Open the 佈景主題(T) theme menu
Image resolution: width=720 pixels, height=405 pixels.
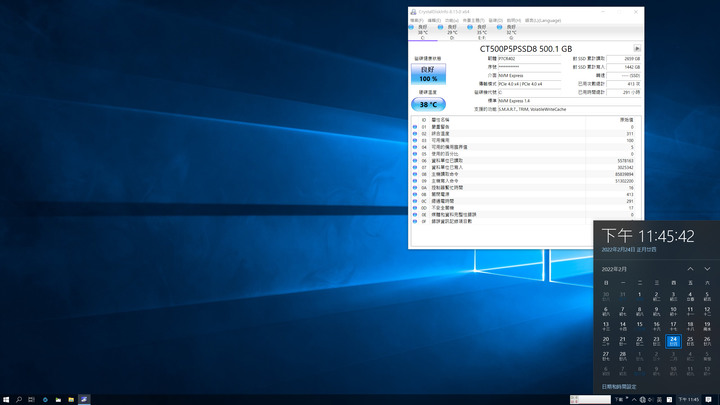[473, 21]
